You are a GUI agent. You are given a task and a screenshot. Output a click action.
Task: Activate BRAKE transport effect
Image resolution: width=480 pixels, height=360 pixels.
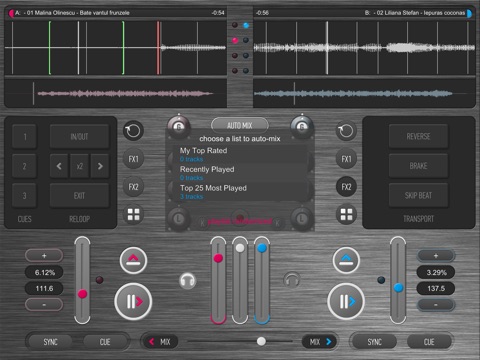coord(418,166)
